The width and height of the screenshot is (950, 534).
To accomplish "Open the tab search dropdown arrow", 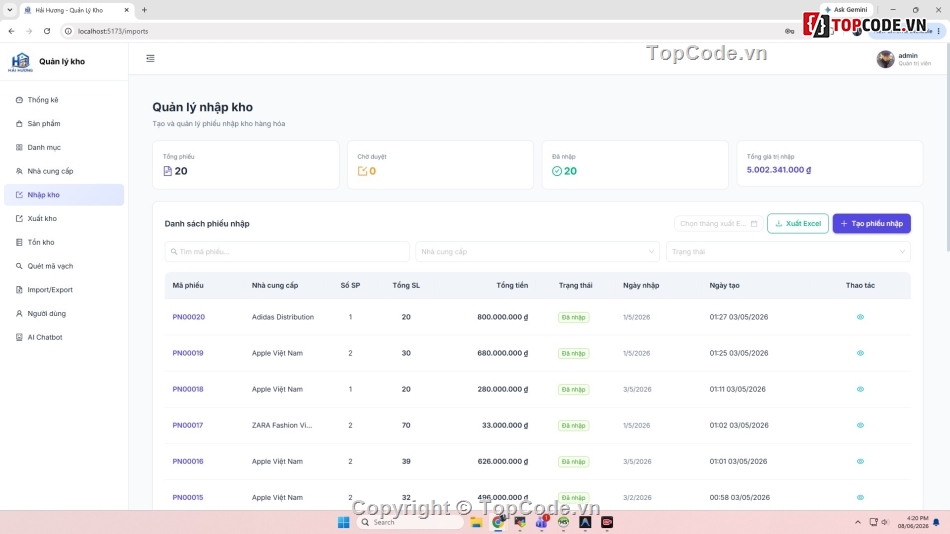I will (x=10, y=10).
